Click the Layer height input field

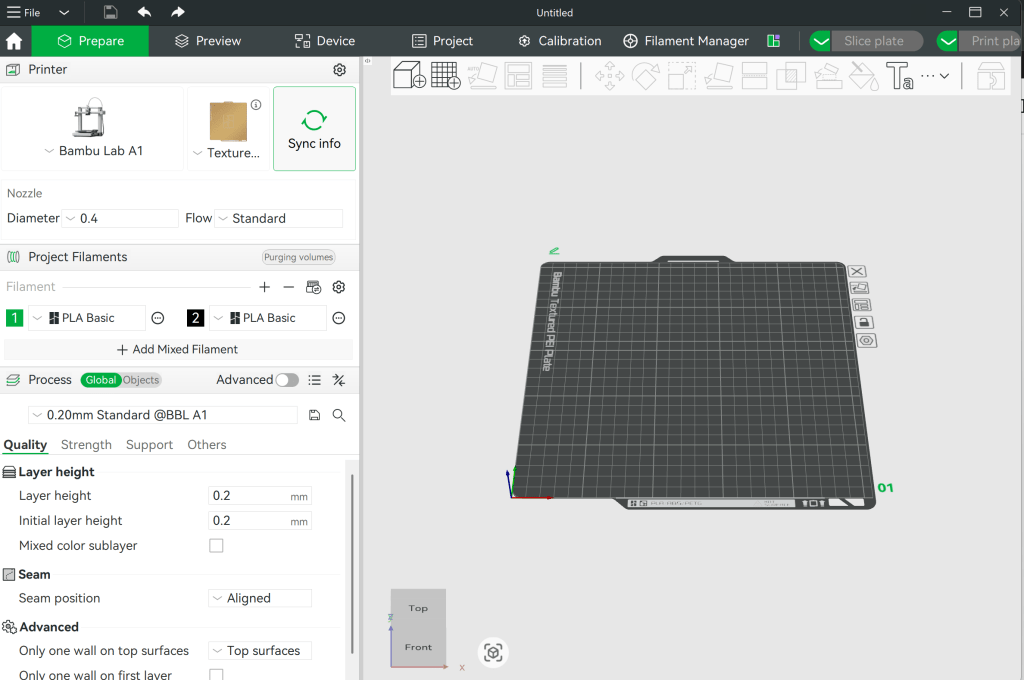(260, 496)
